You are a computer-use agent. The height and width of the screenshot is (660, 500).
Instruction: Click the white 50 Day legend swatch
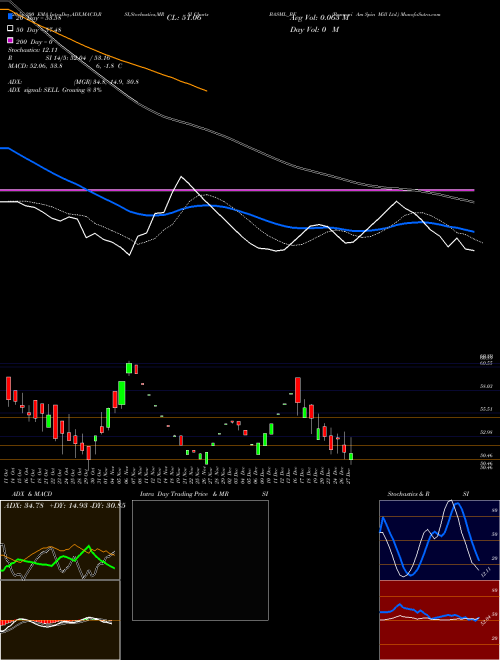click(10, 29)
